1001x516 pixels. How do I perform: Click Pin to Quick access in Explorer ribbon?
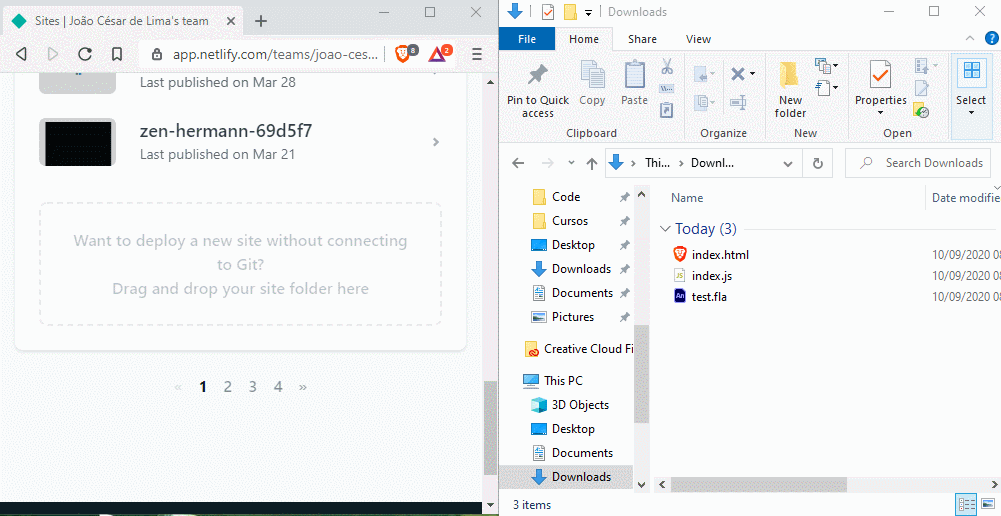[538, 90]
